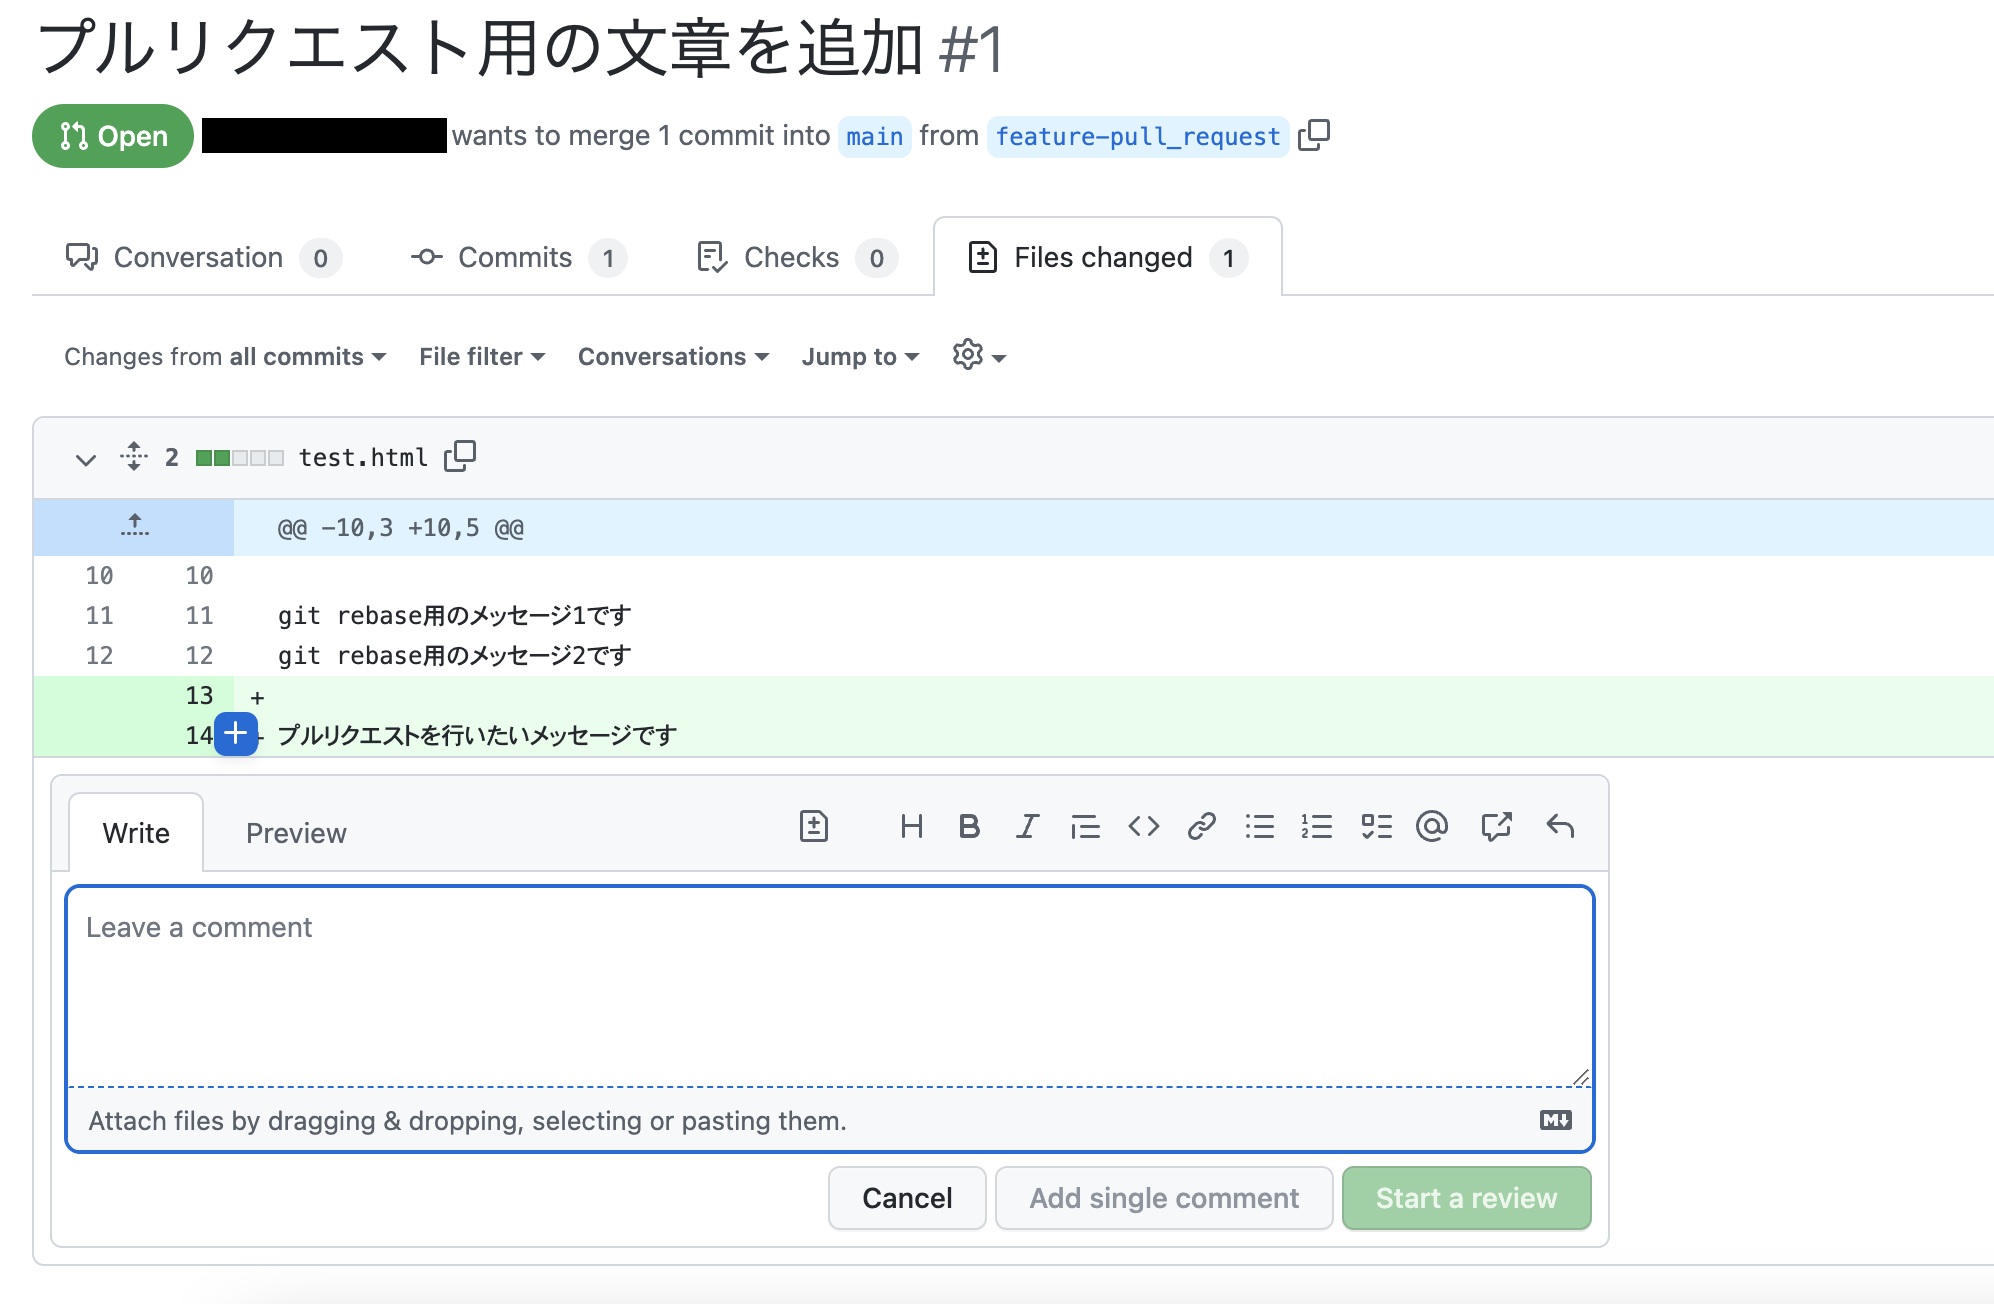1994x1304 pixels.
Task: Focus the Leave a comment text area
Action: point(830,986)
